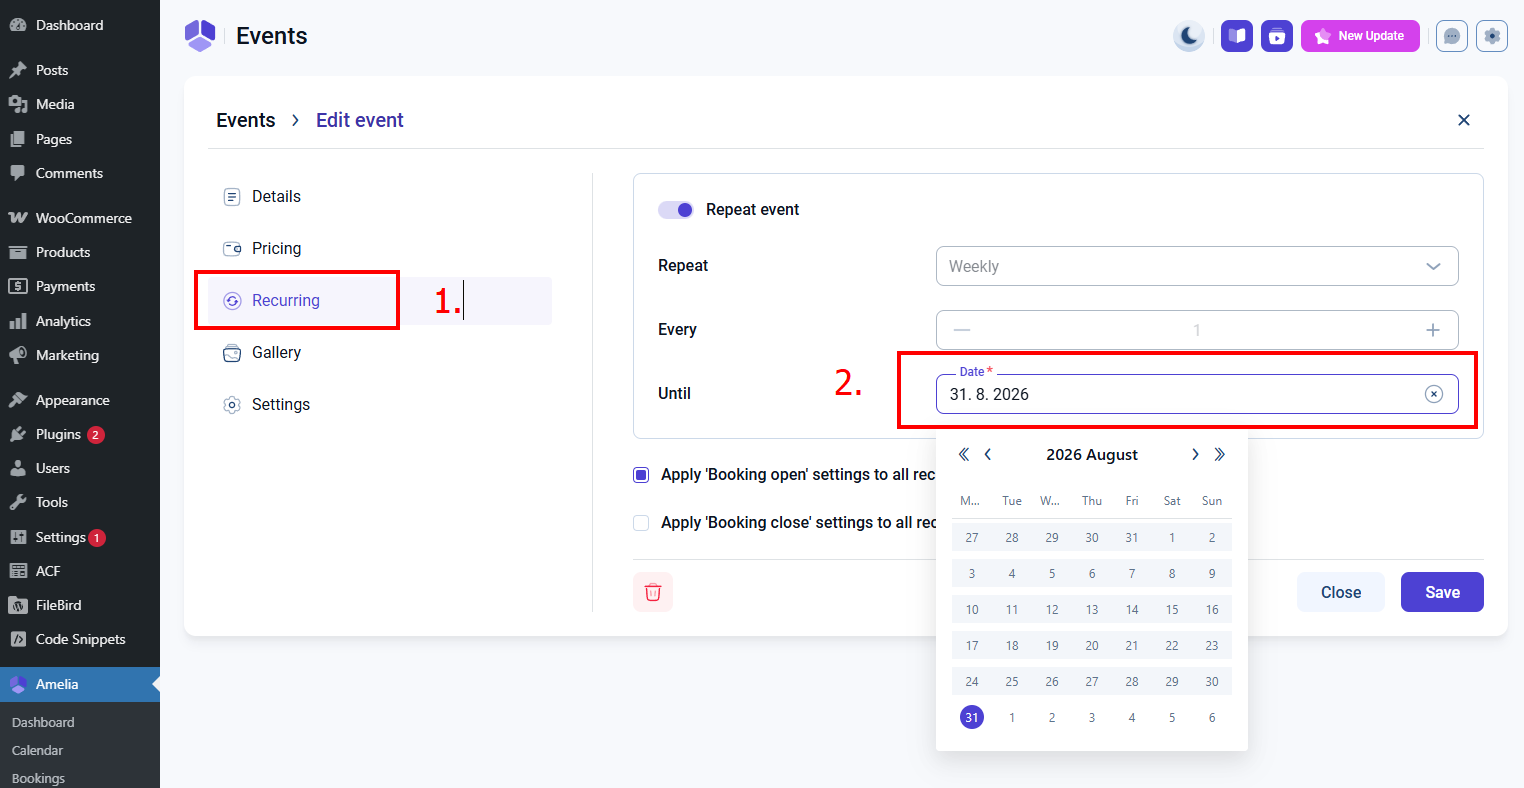Click the red trash delete icon
The image size is (1524, 788).
(x=653, y=592)
